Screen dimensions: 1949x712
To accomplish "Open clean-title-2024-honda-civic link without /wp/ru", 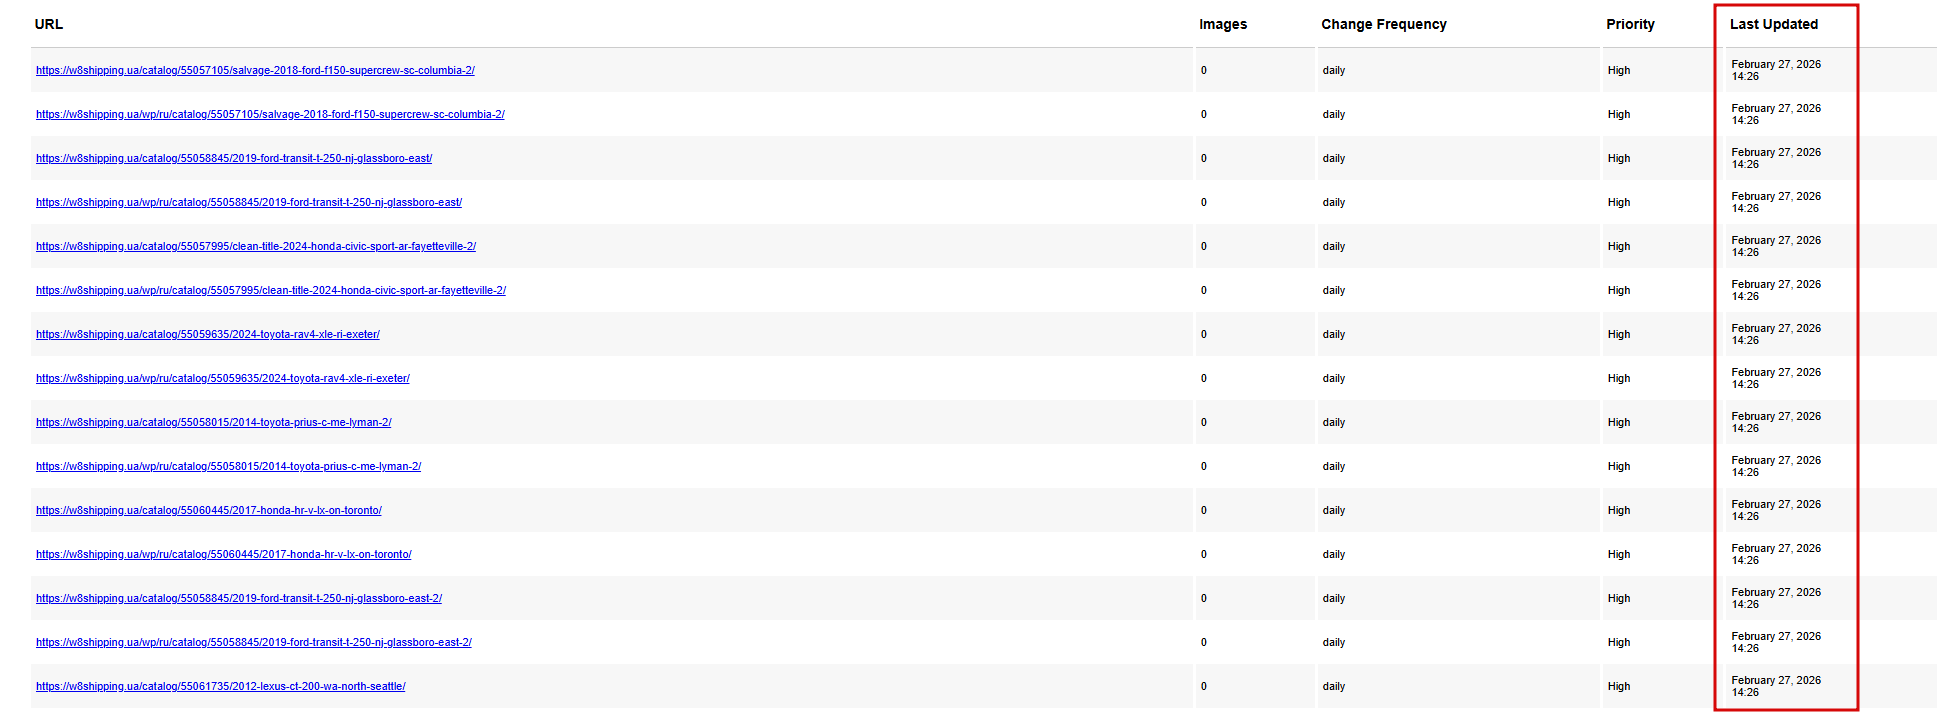I will tap(256, 246).
